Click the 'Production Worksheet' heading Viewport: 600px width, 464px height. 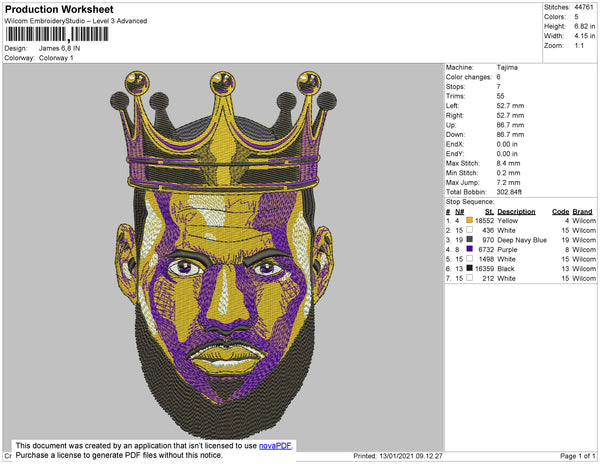click(x=59, y=9)
